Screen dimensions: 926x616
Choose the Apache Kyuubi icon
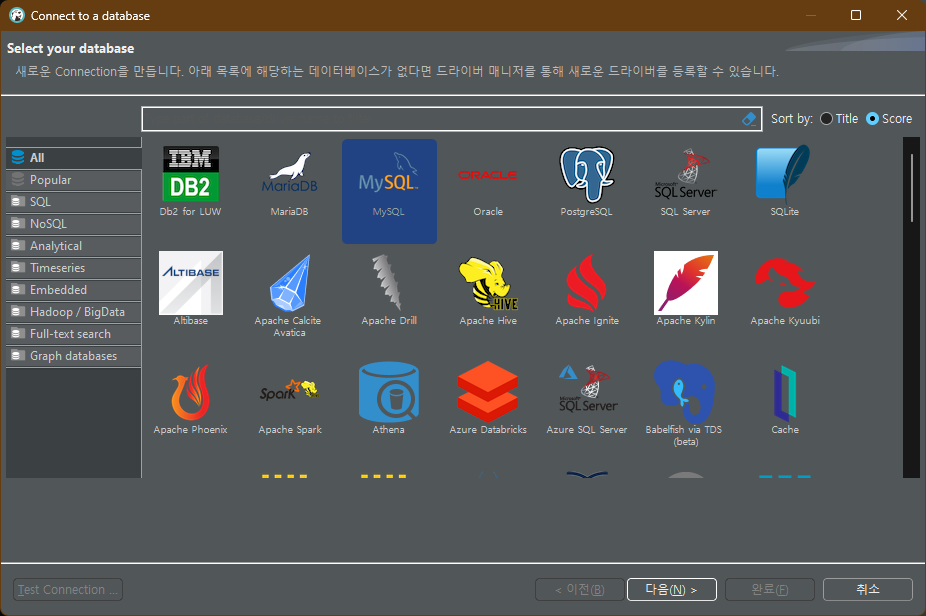[x=785, y=283]
